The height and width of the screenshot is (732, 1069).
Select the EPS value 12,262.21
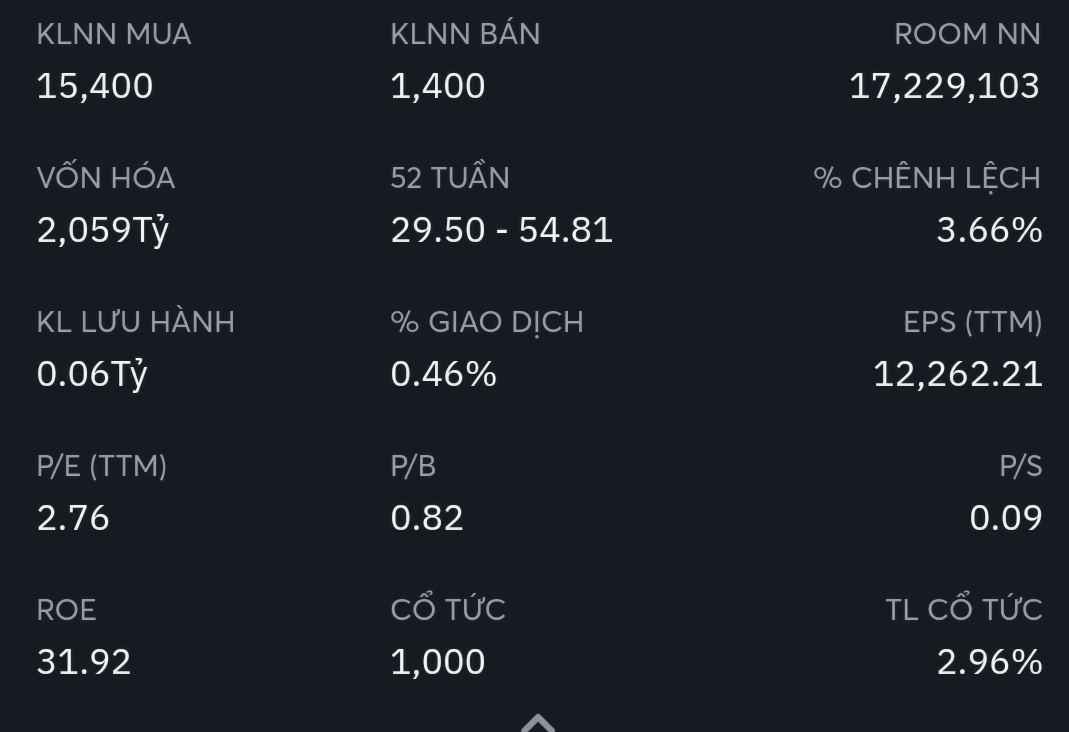957,374
